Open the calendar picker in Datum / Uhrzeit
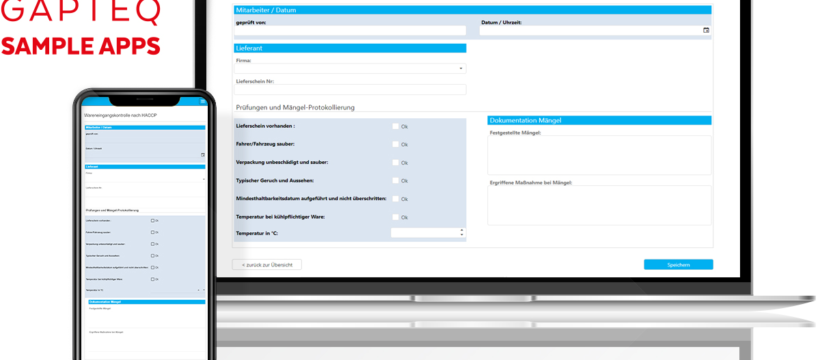 (x=706, y=30)
